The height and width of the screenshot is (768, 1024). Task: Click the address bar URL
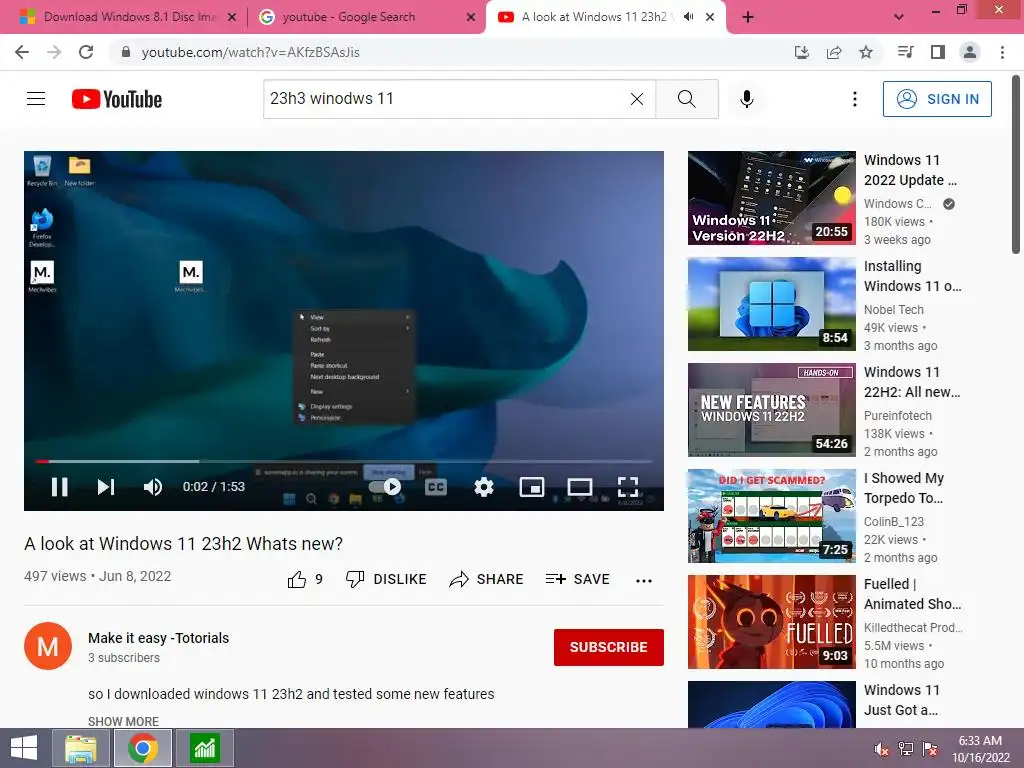coord(251,52)
